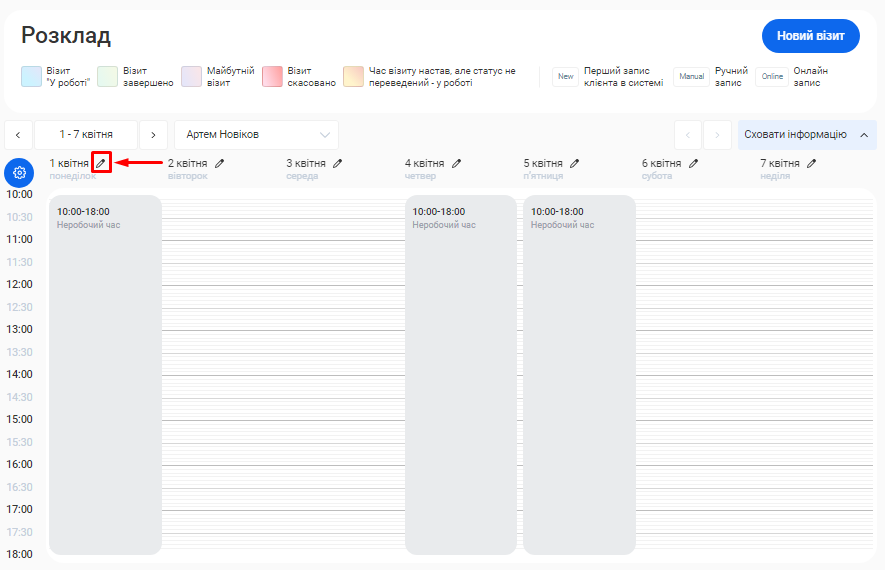Edit the 7 квітня day schedule
The height and width of the screenshot is (570, 885).
click(812, 163)
